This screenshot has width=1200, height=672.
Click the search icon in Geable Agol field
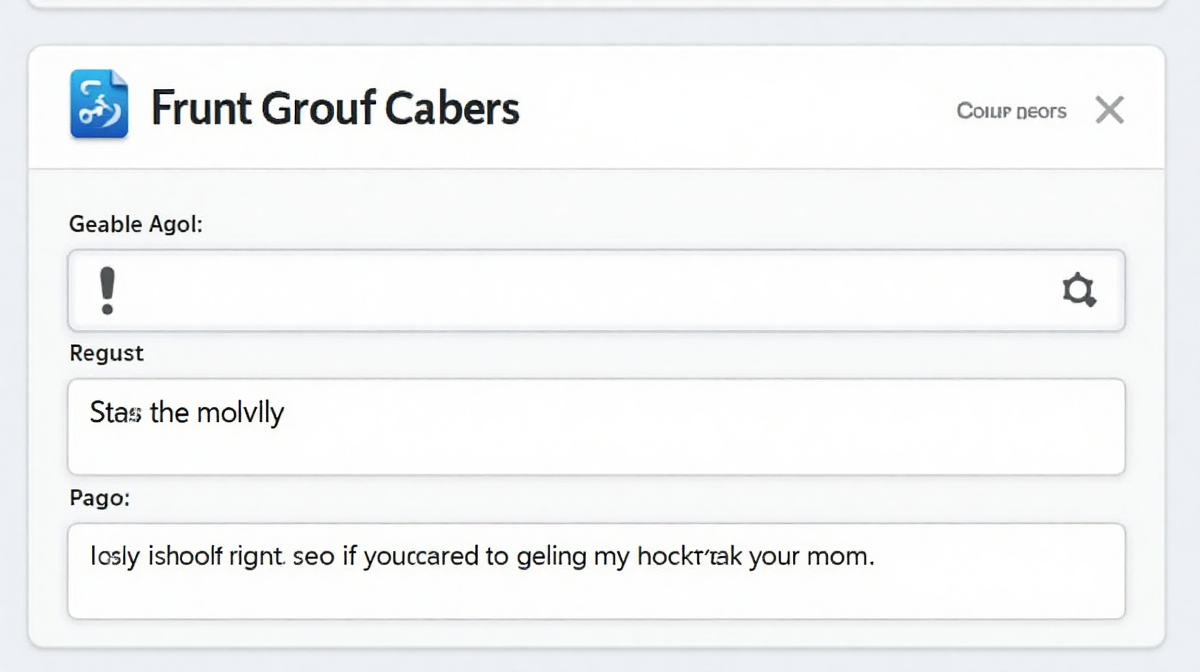click(x=1078, y=291)
